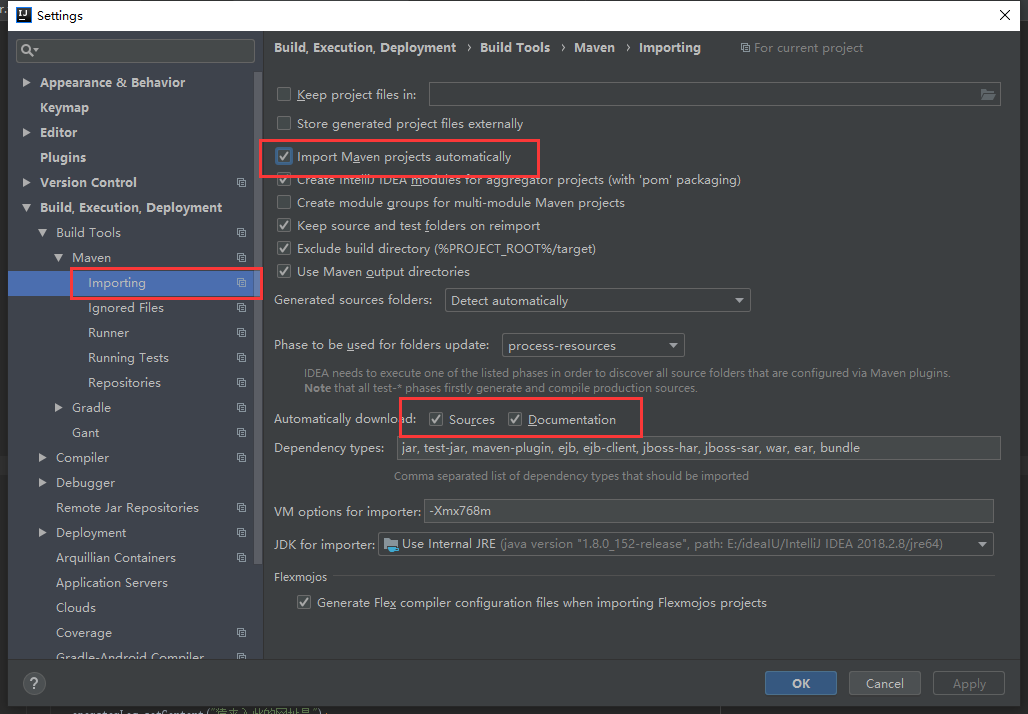Viewport: 1028px width, 714px height.
Task: Click per-project icon next to Version Control
Action: (240, 182)
